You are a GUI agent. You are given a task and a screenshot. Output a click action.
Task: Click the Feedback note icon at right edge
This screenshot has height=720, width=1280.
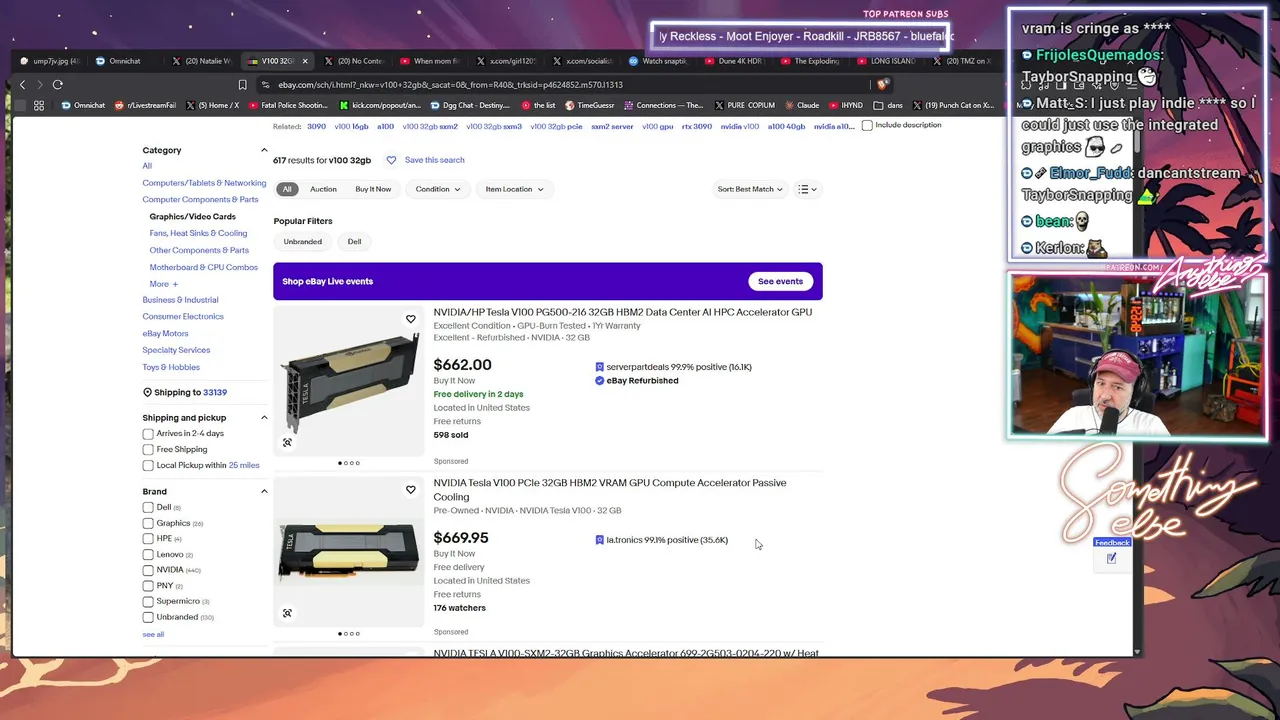tap(1111, 558)
